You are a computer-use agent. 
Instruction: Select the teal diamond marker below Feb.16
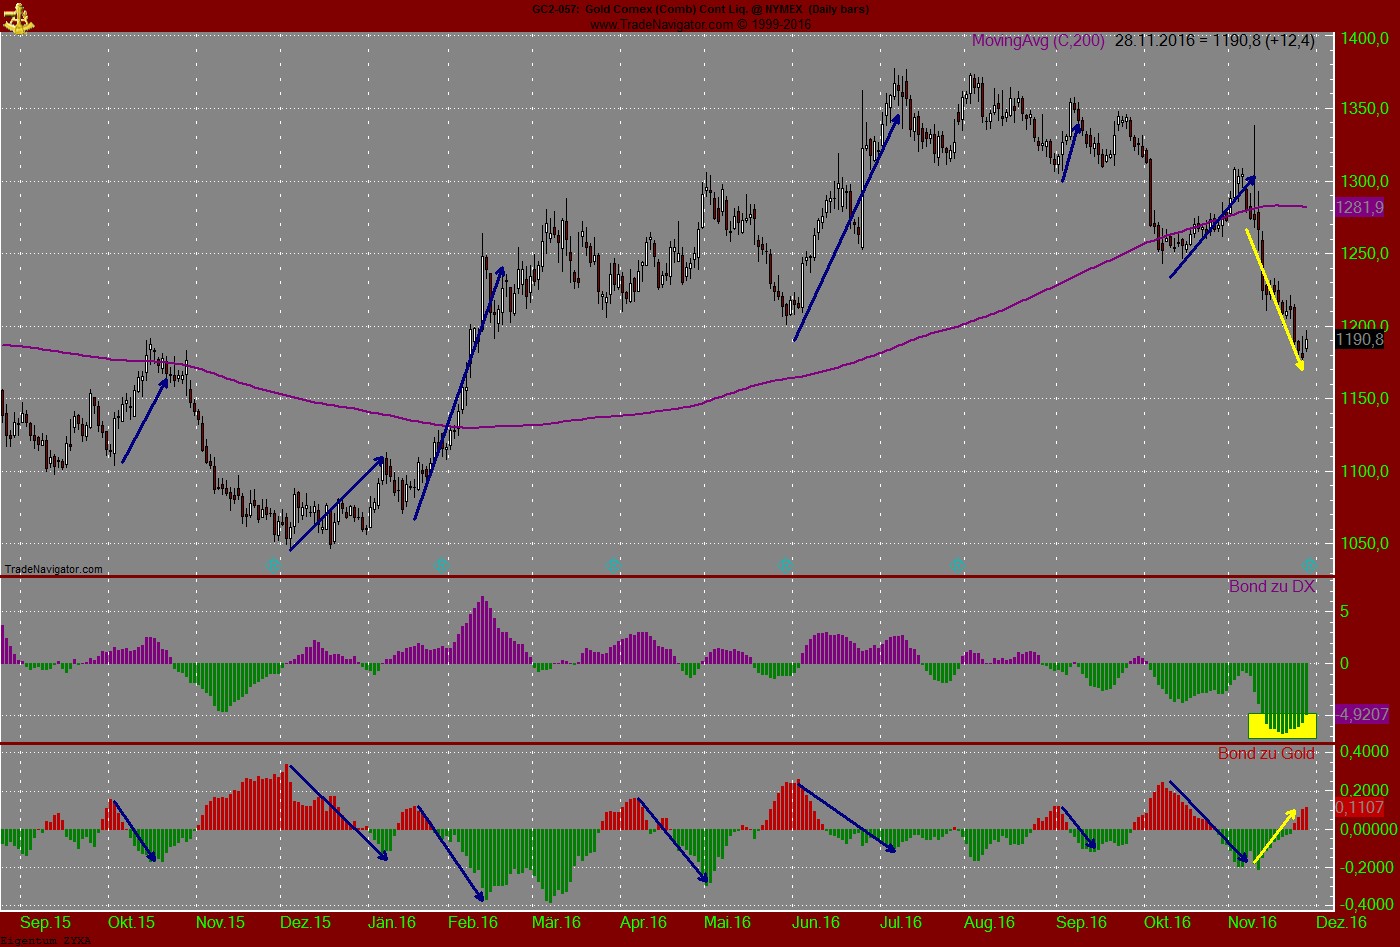[442, 564]
